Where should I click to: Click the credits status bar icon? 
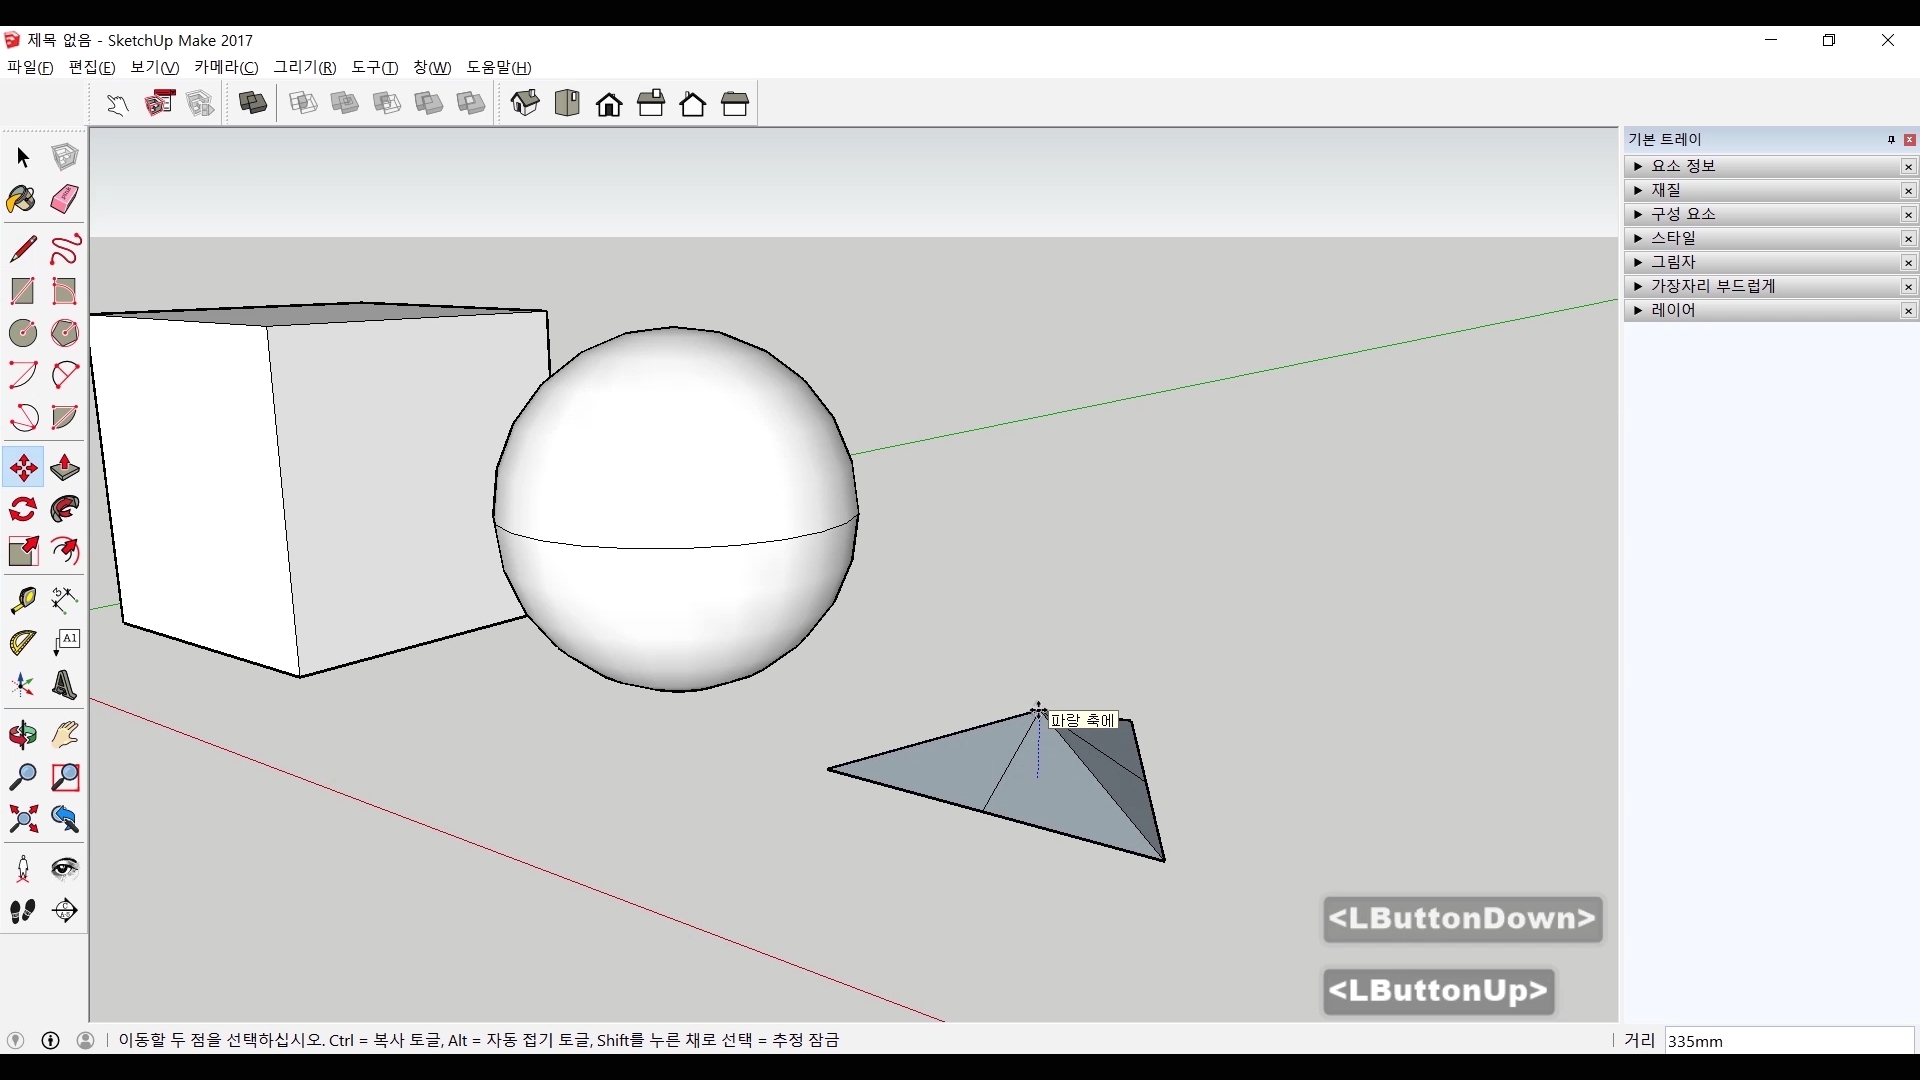coord(51,1040)
